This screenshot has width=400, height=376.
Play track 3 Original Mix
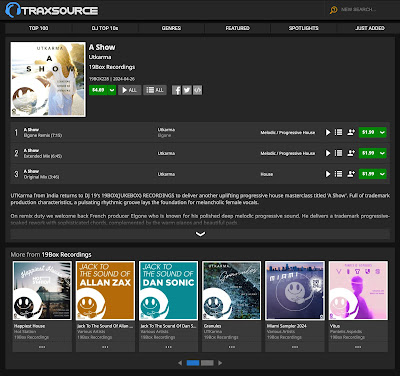click(328, 174)
